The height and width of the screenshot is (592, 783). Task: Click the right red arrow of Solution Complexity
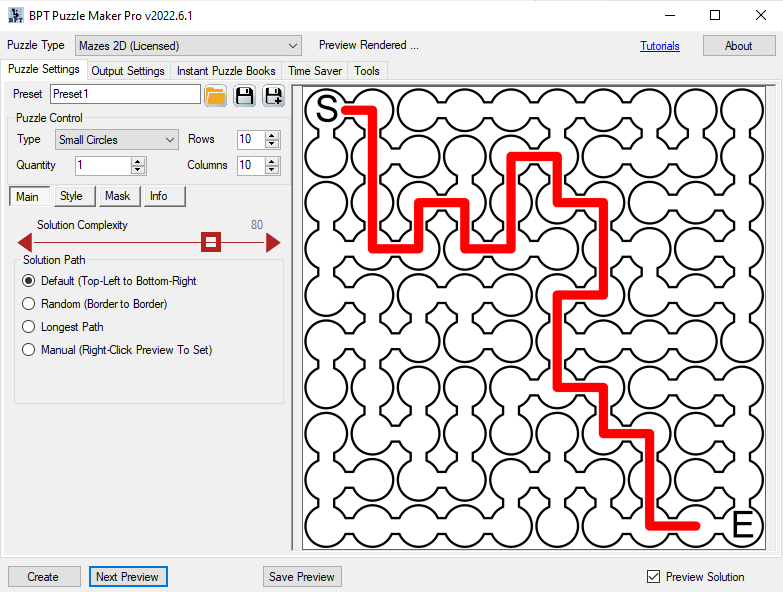point(272,242)
